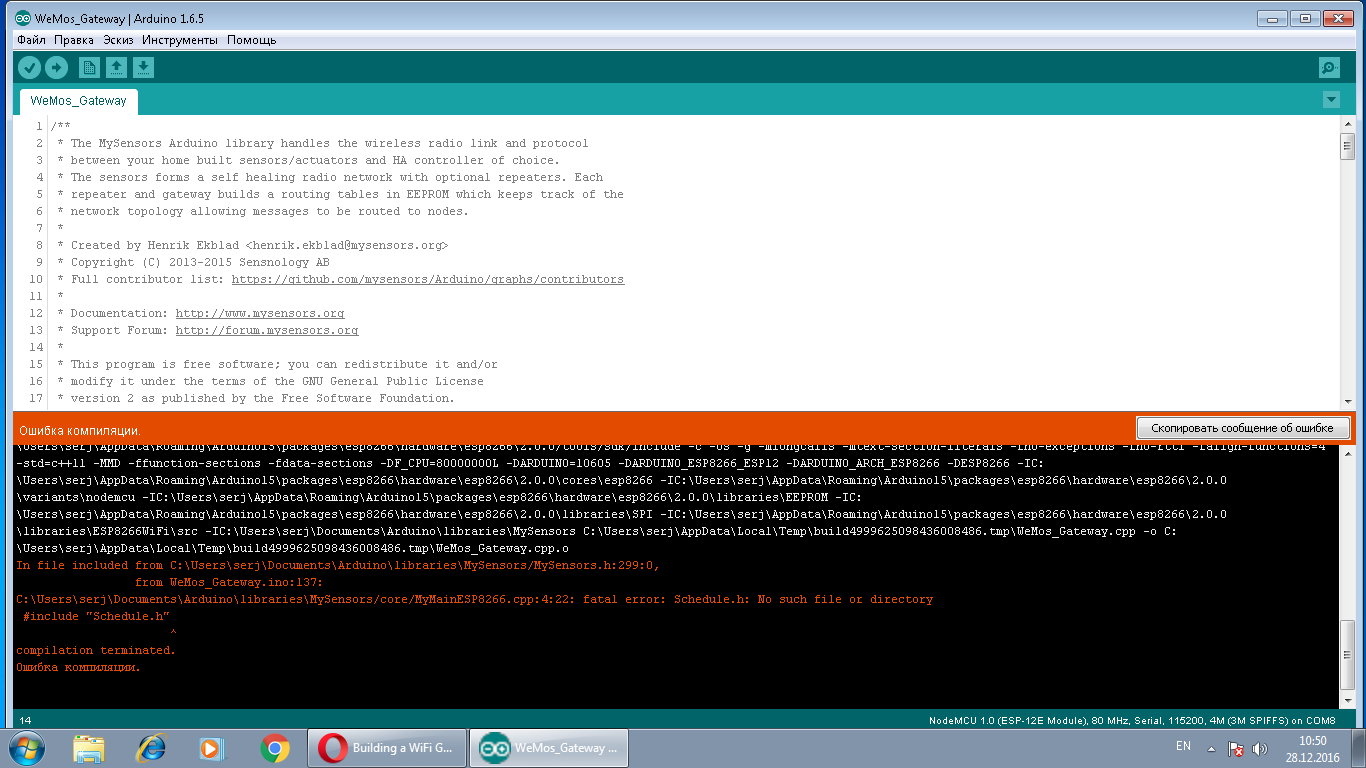The height and width of the screenshot is (768, 1366).
Task: Open the GitHub contributors link
Action: (428, 279)
